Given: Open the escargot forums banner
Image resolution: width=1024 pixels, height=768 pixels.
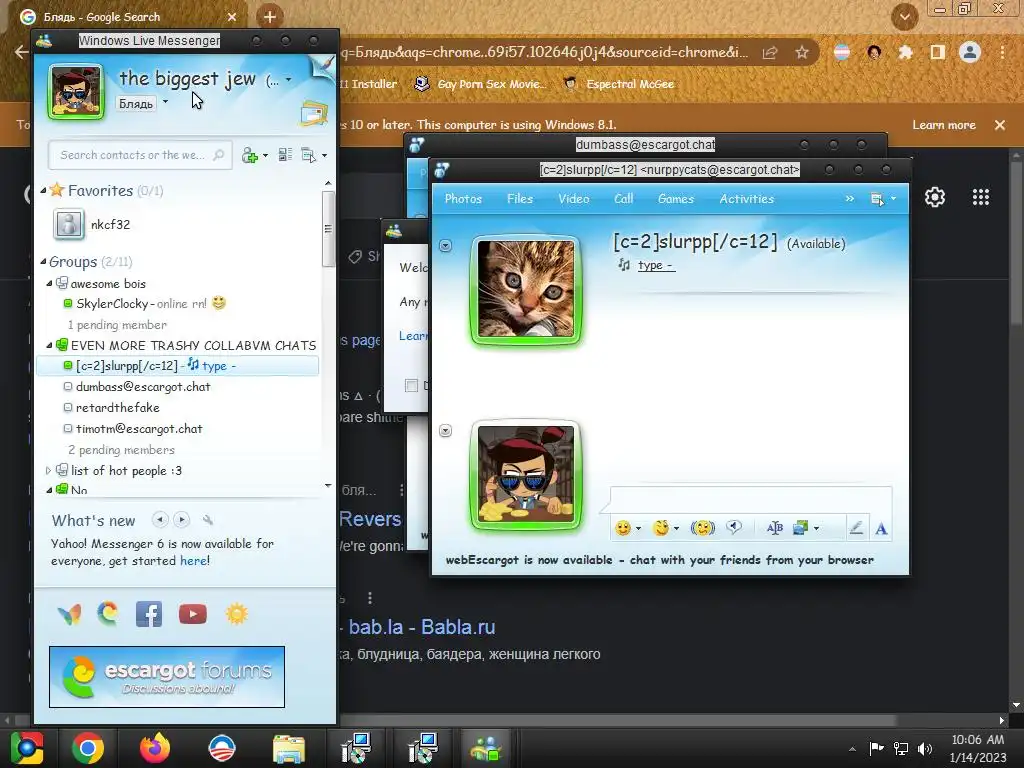Looking at the screenshot, I should click(x=167, y=677).
